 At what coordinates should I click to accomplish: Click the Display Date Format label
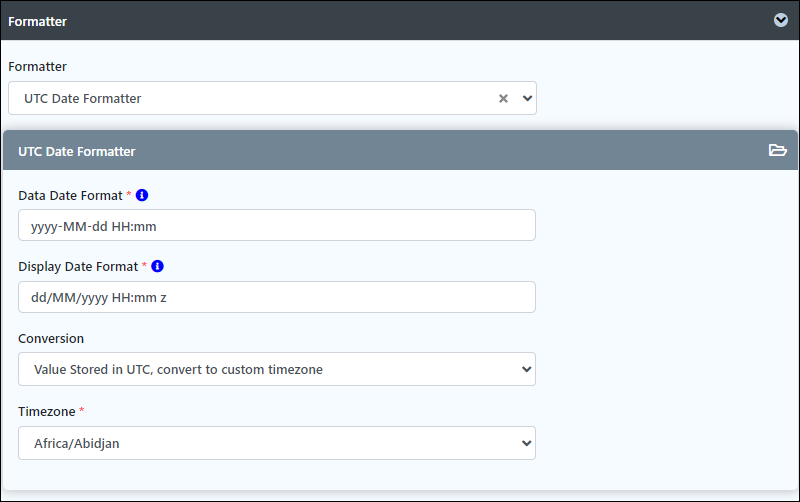pos(78,266)
